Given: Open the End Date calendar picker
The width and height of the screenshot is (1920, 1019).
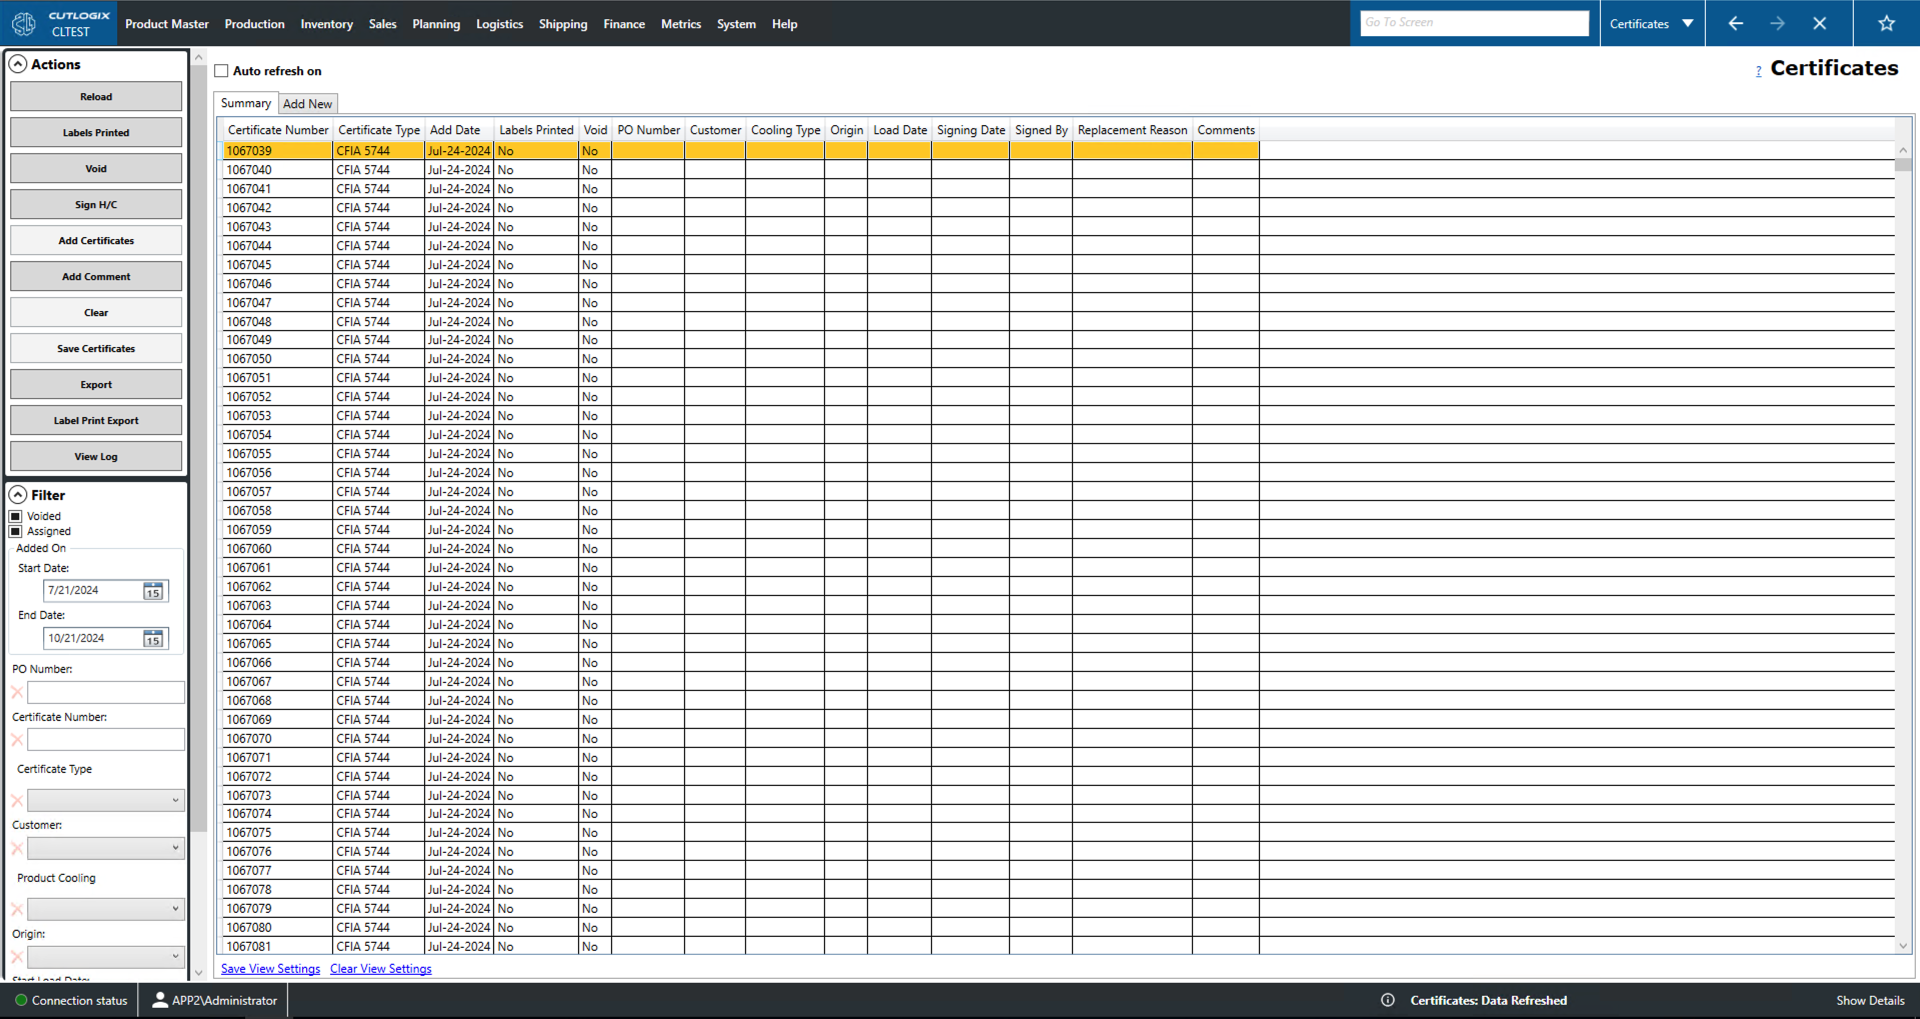Looking at the screenshot, I should (x=153, y=638).
